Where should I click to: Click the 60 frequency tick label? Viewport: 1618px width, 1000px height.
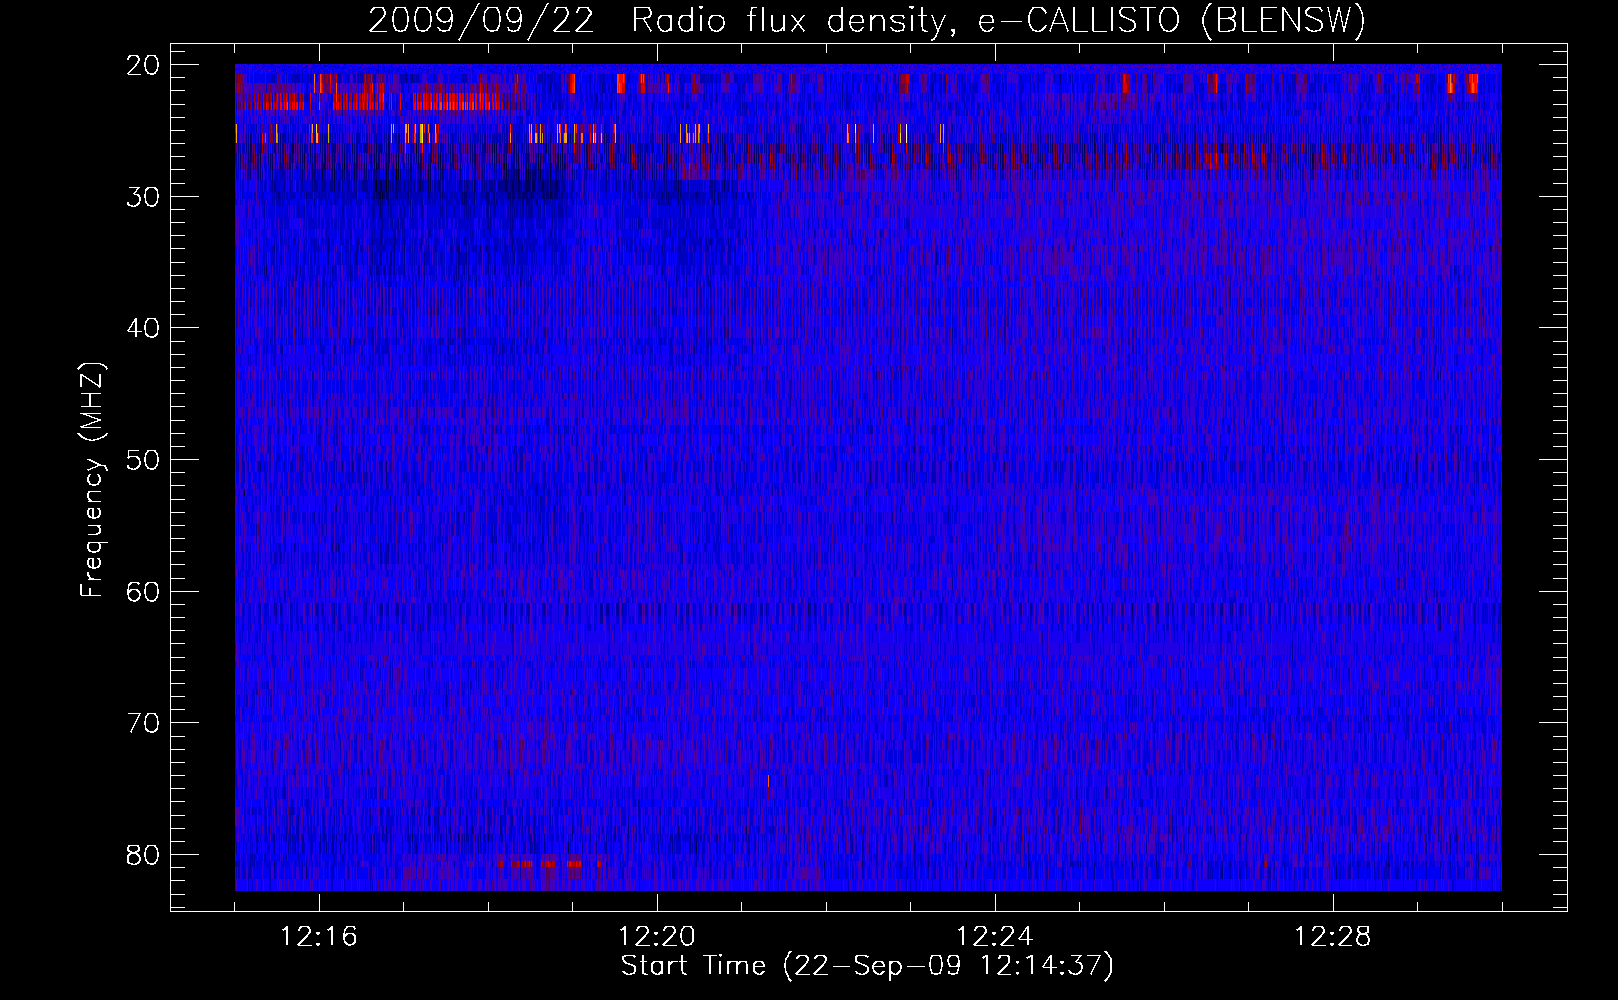click(144, 591)
